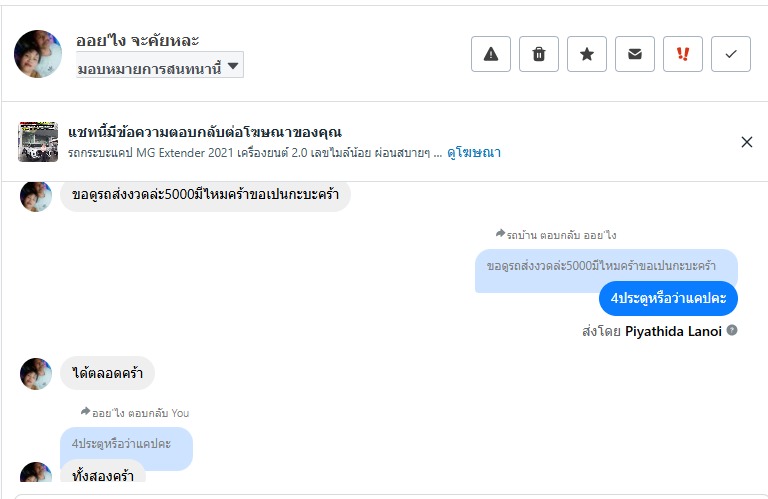Delete conversation using the trash icon
This screenshot has width=768, height=499.
click(539, 54)
